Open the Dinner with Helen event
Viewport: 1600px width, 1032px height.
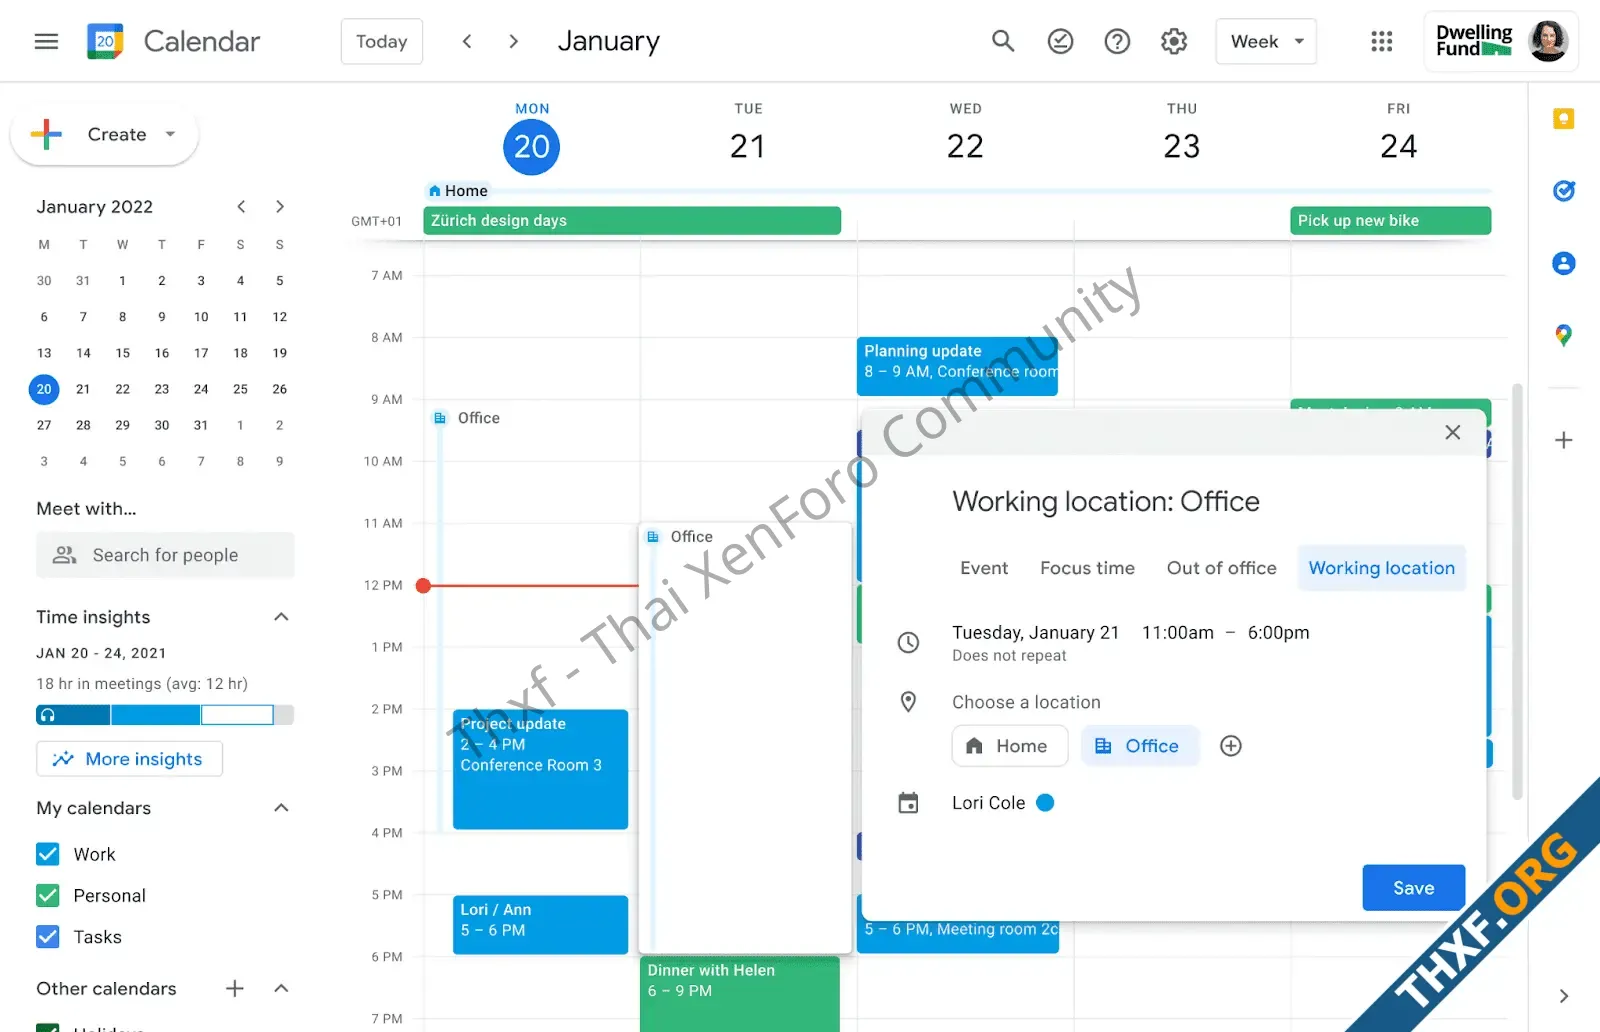click(x=740, y=994)
